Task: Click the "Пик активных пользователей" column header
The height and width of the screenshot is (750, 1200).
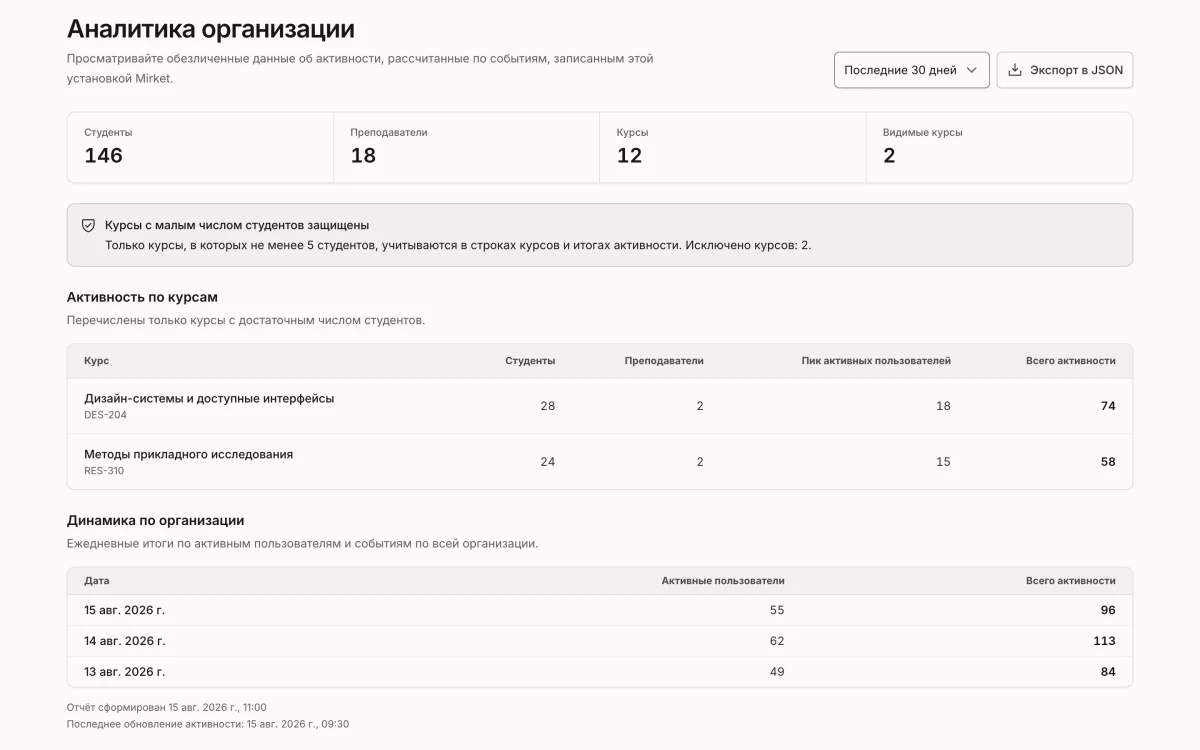Action: (x=876, y=361)
